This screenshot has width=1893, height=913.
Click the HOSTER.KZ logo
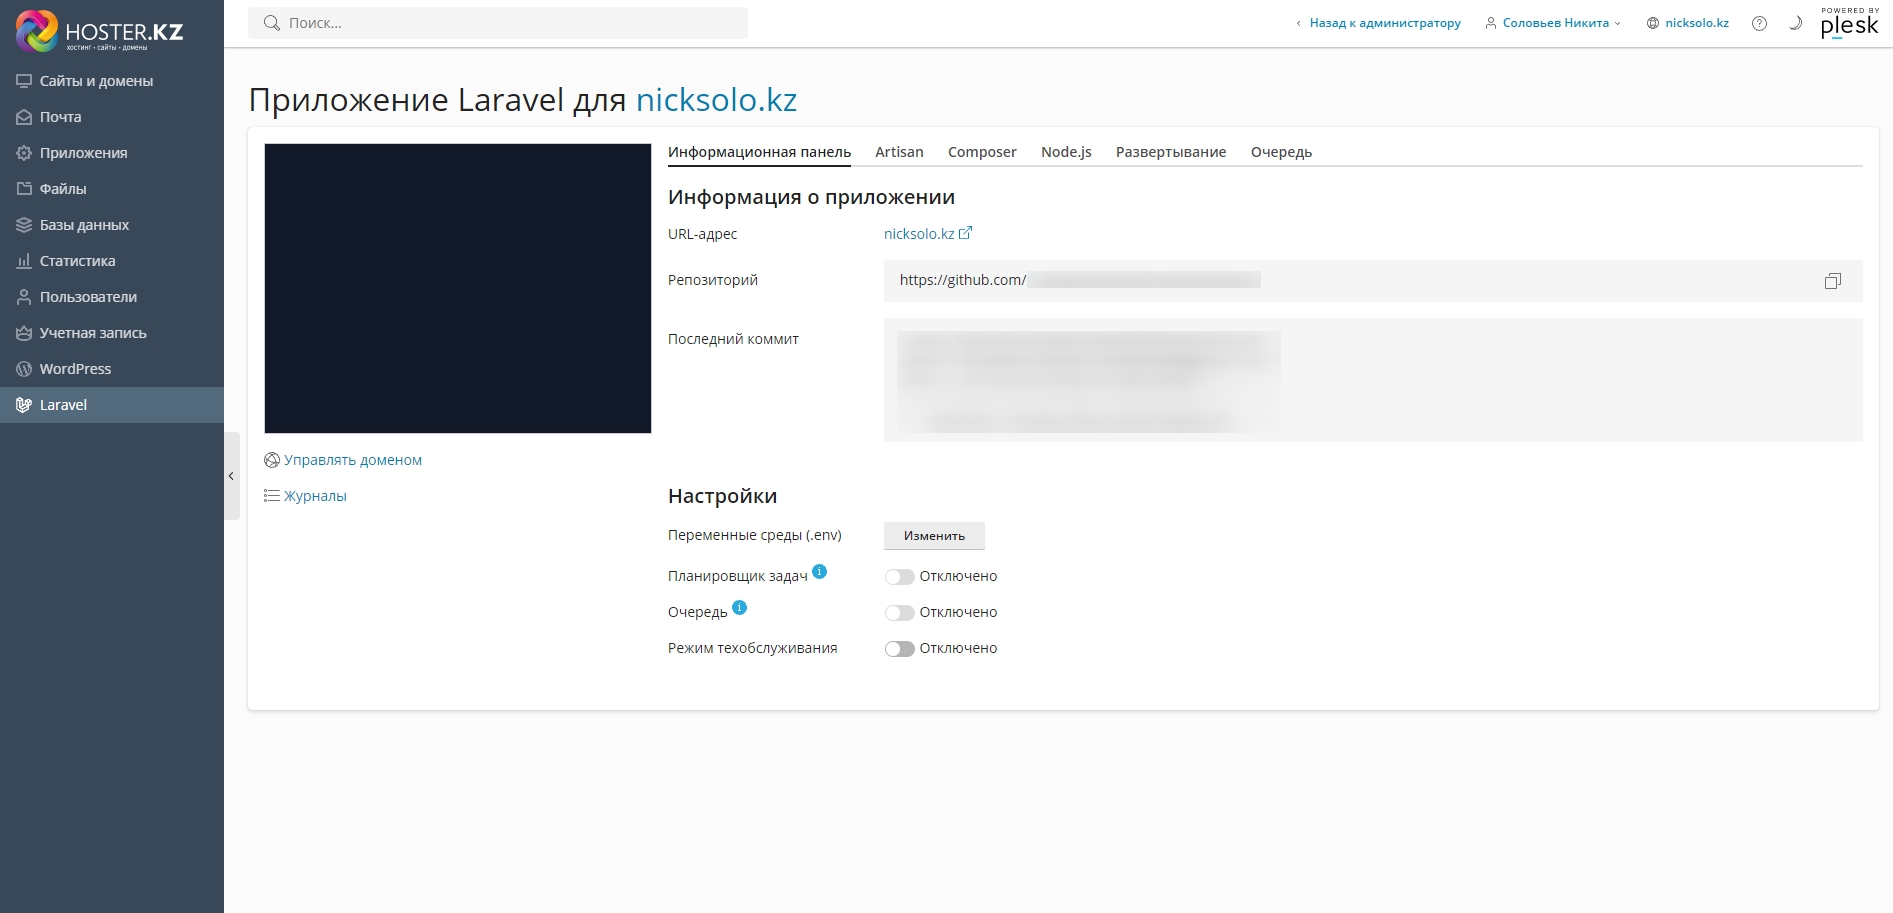tap(99, 31)
